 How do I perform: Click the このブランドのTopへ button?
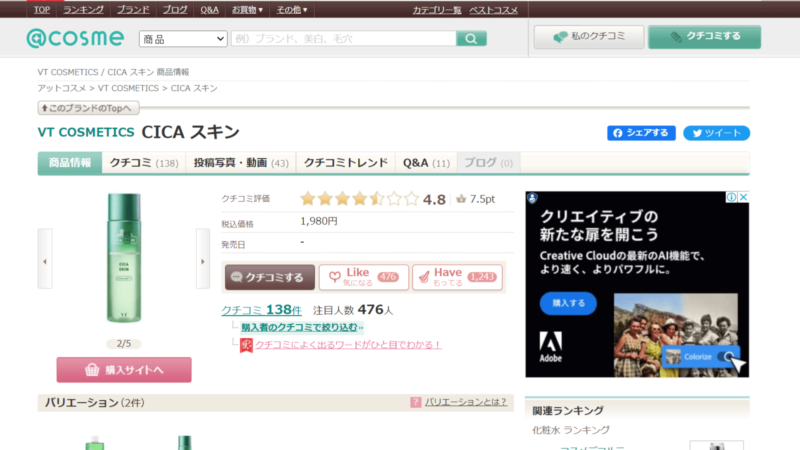(88, 108)
